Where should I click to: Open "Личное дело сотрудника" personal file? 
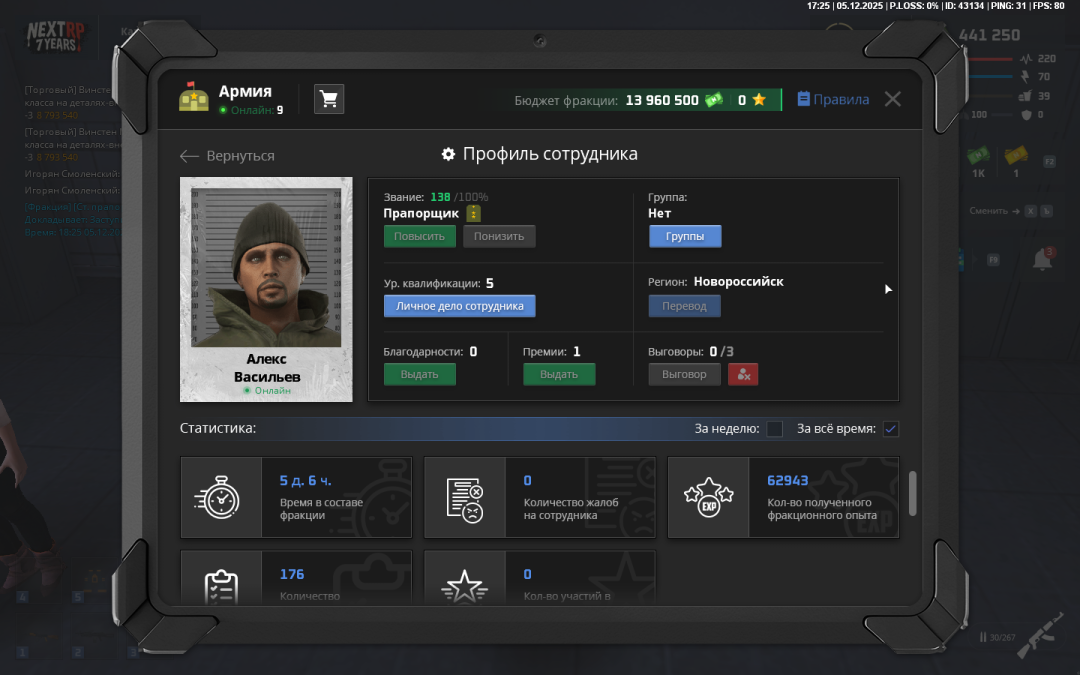coord(460,306)
